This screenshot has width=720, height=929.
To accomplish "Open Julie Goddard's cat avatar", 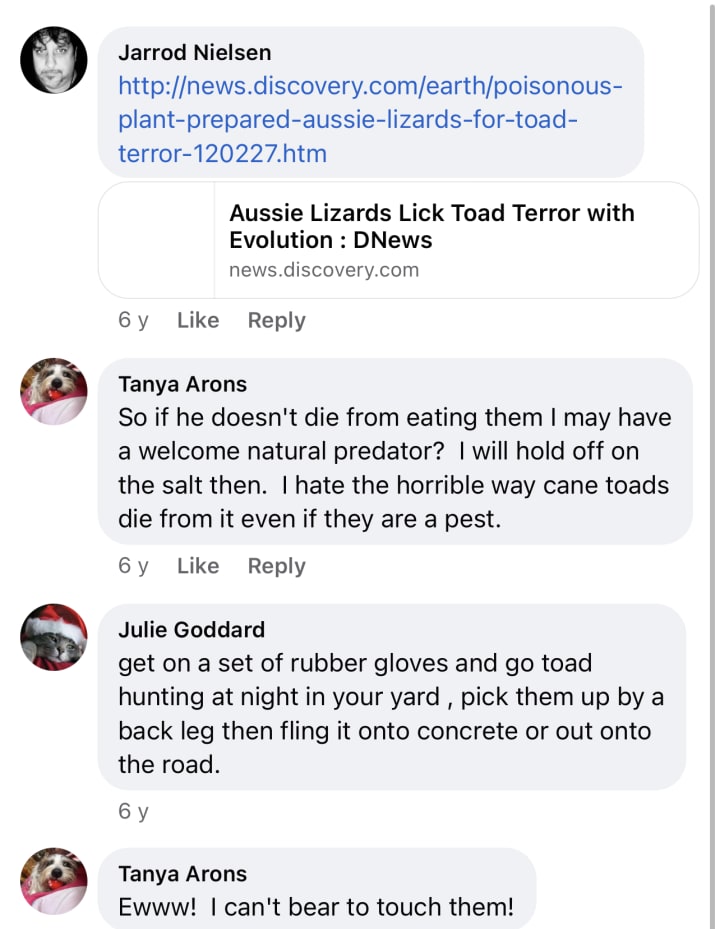I will tap(54, 637).
